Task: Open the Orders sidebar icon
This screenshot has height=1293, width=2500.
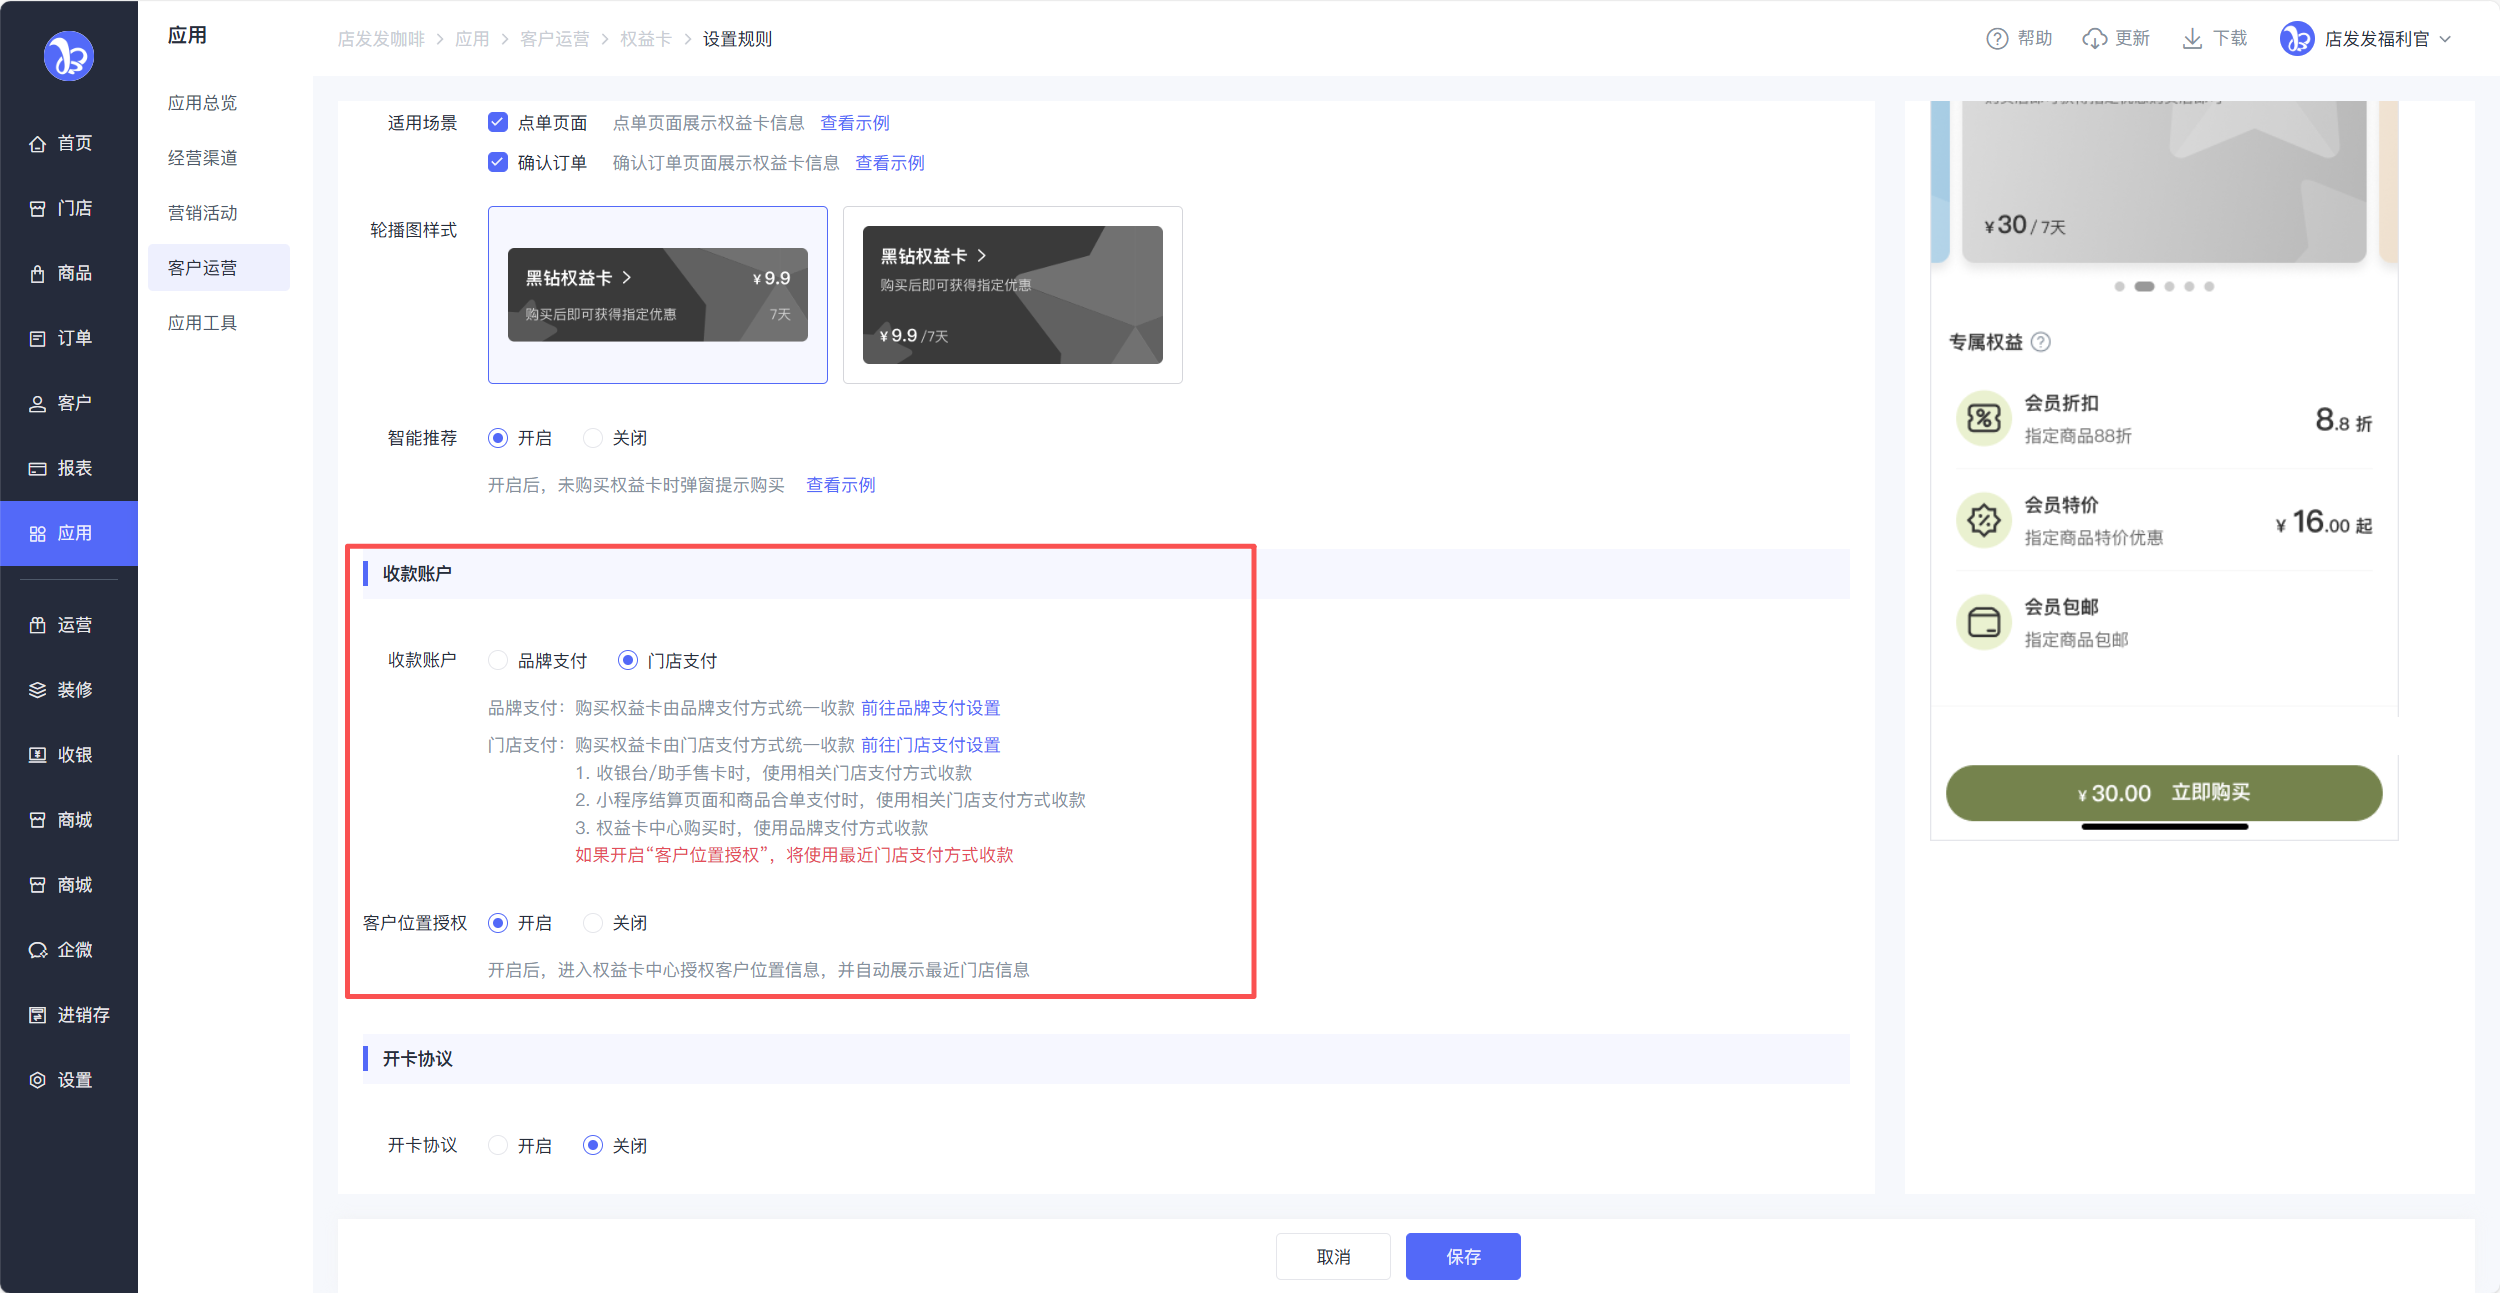Action: coord(38,339)
